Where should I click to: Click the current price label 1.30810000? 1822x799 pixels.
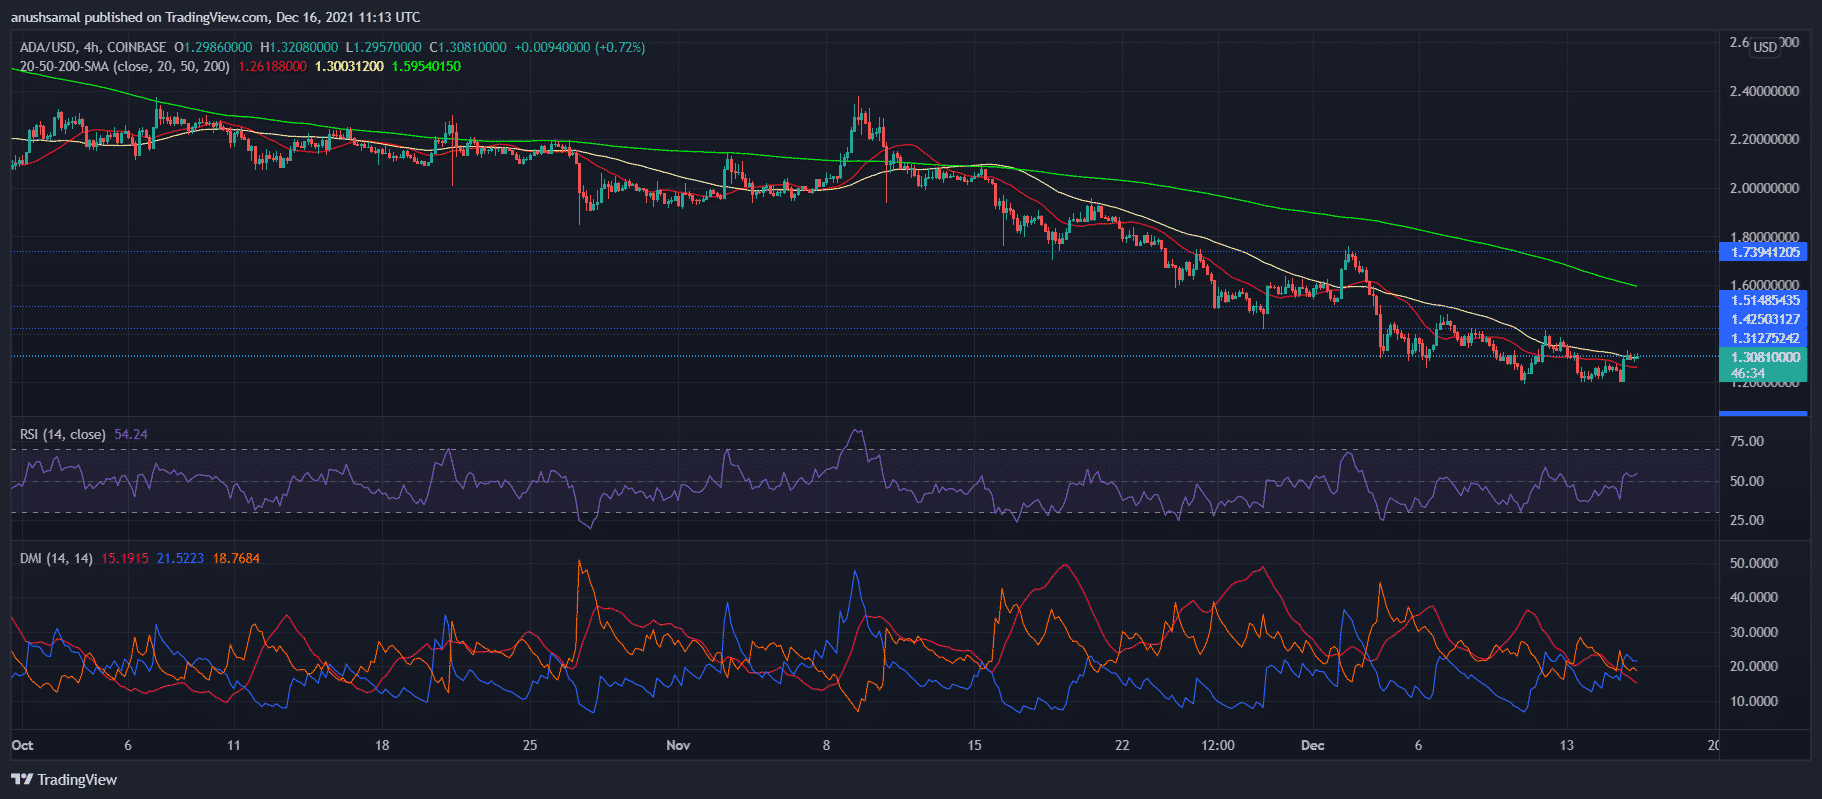point(1764,357)
